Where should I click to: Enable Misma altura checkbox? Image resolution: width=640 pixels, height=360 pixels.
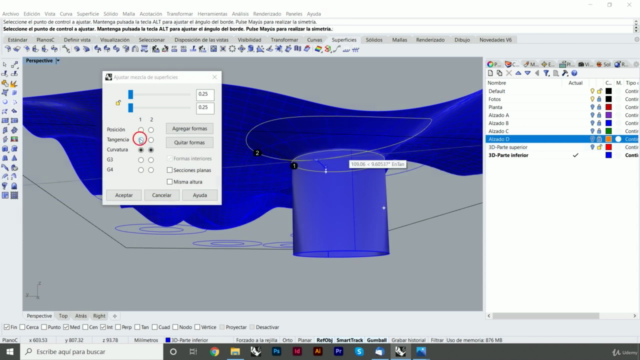coord(169,182)
